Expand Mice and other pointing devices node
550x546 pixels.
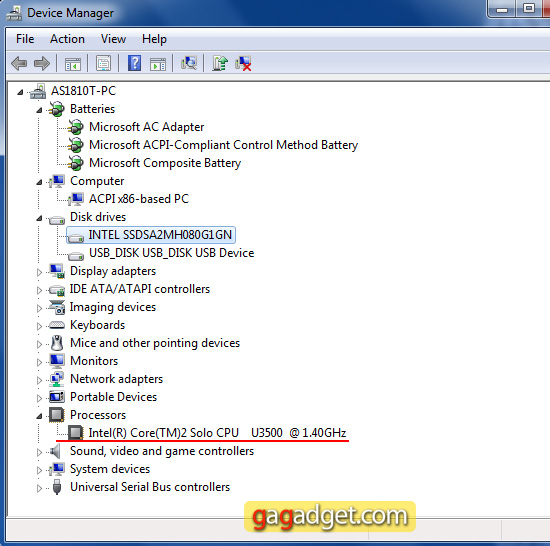click(x=39, y=344)
